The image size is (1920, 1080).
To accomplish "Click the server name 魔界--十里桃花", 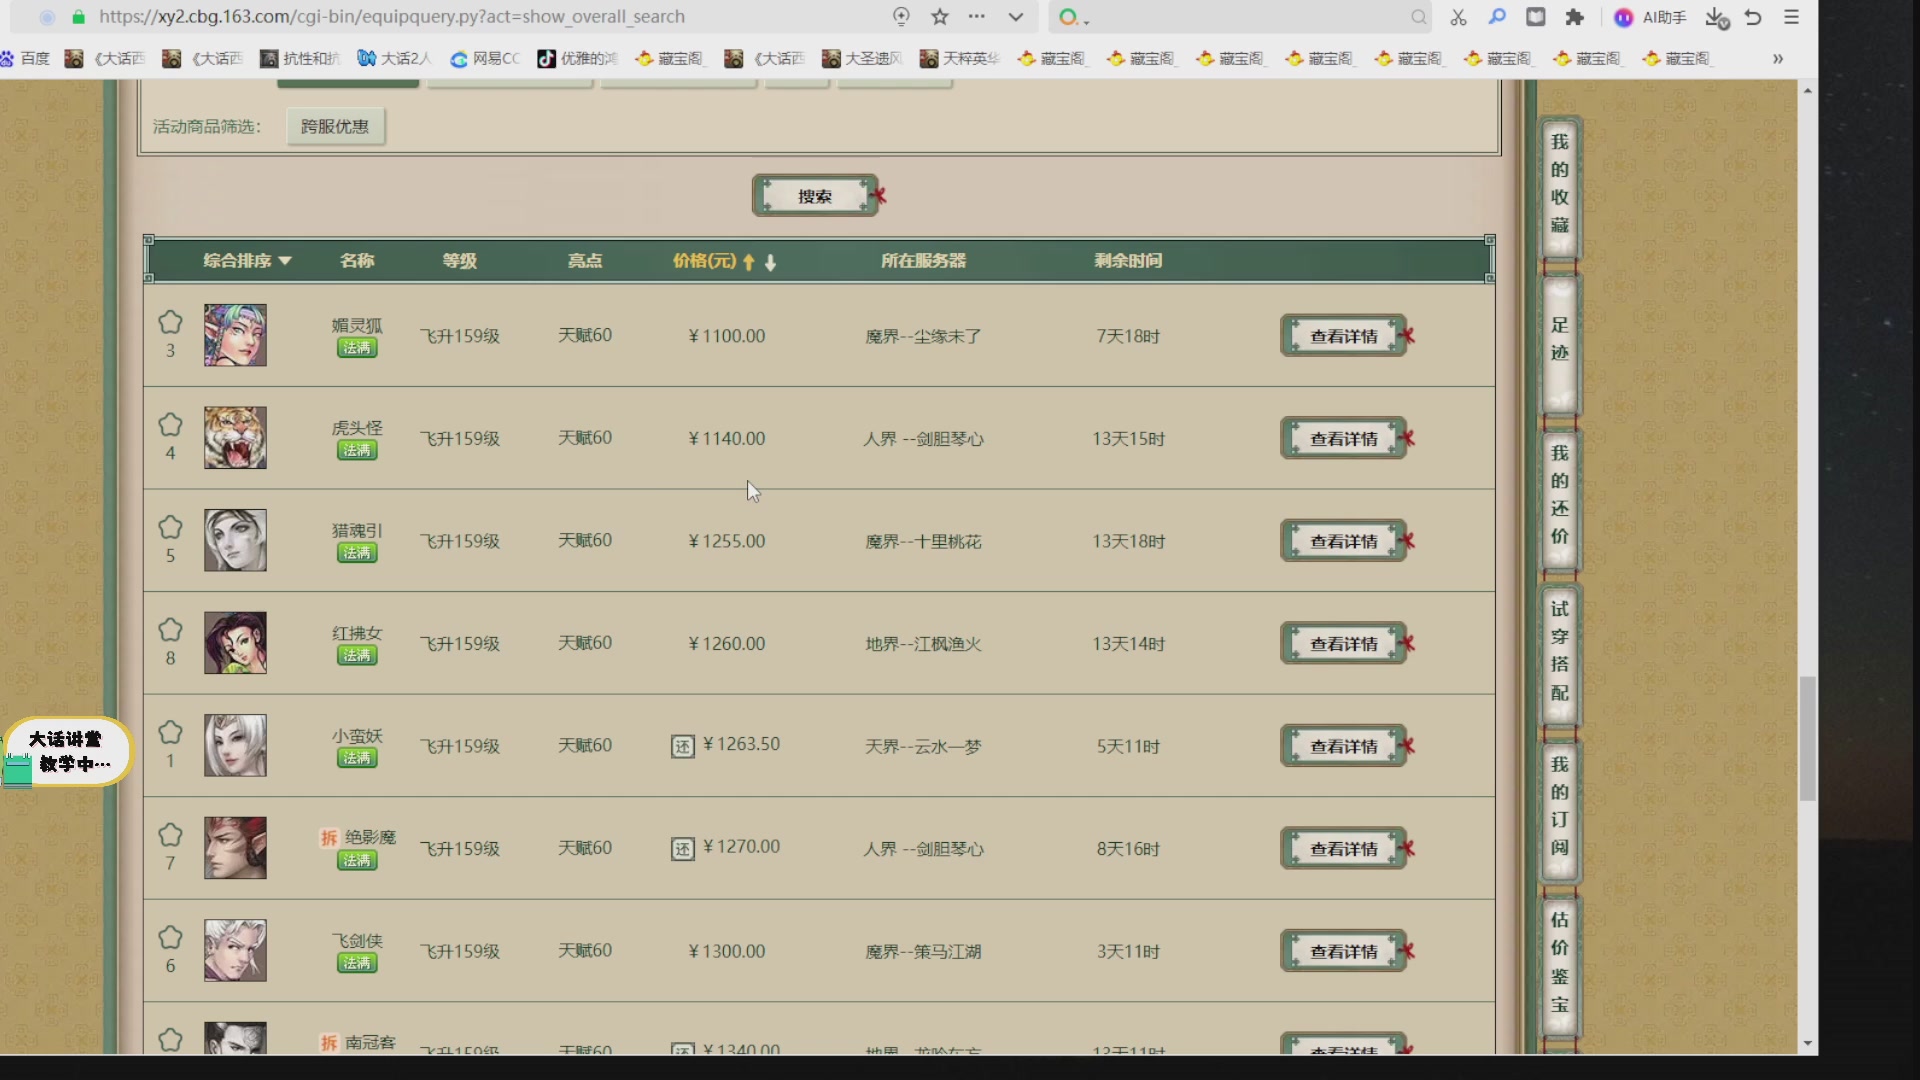I will [x=923, y=542].
